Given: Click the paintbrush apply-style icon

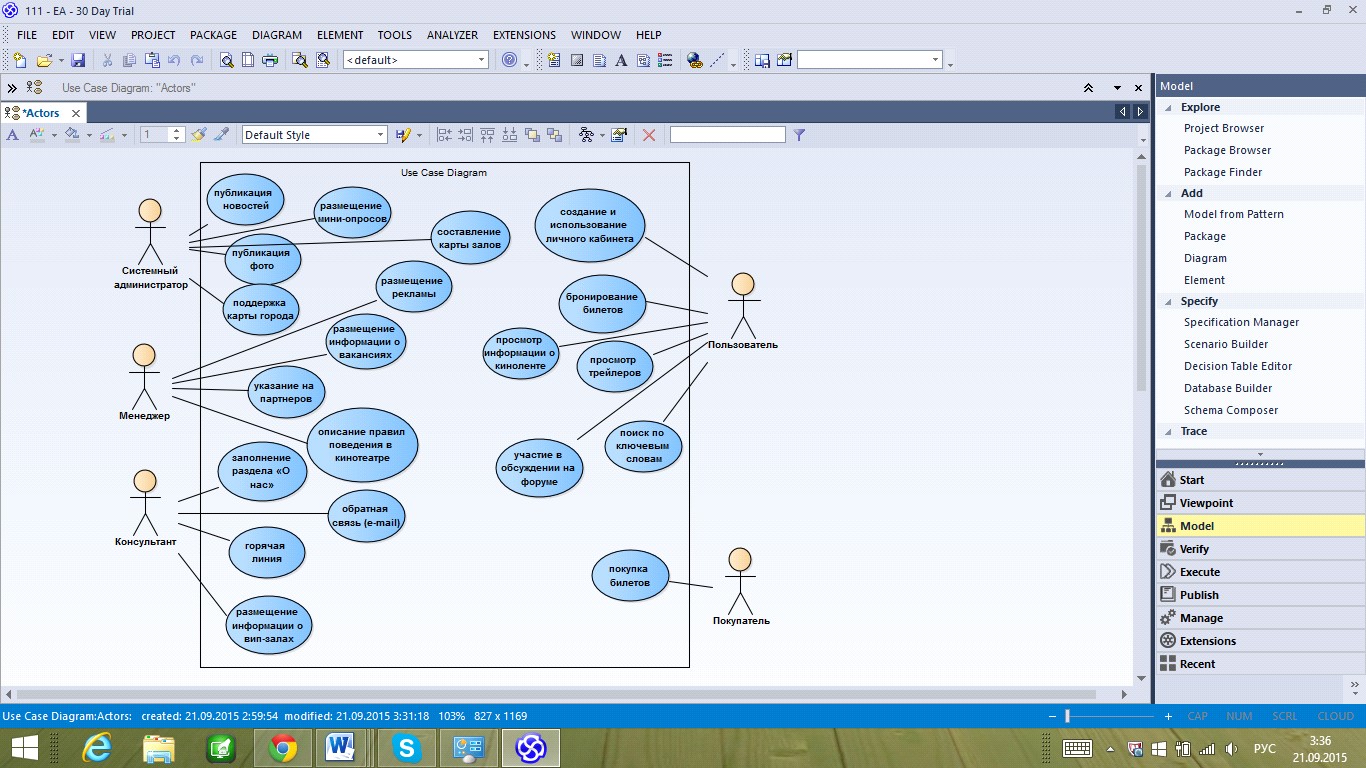Looking at the screenshot, I should pyautogui.click(x=199, y=135).
